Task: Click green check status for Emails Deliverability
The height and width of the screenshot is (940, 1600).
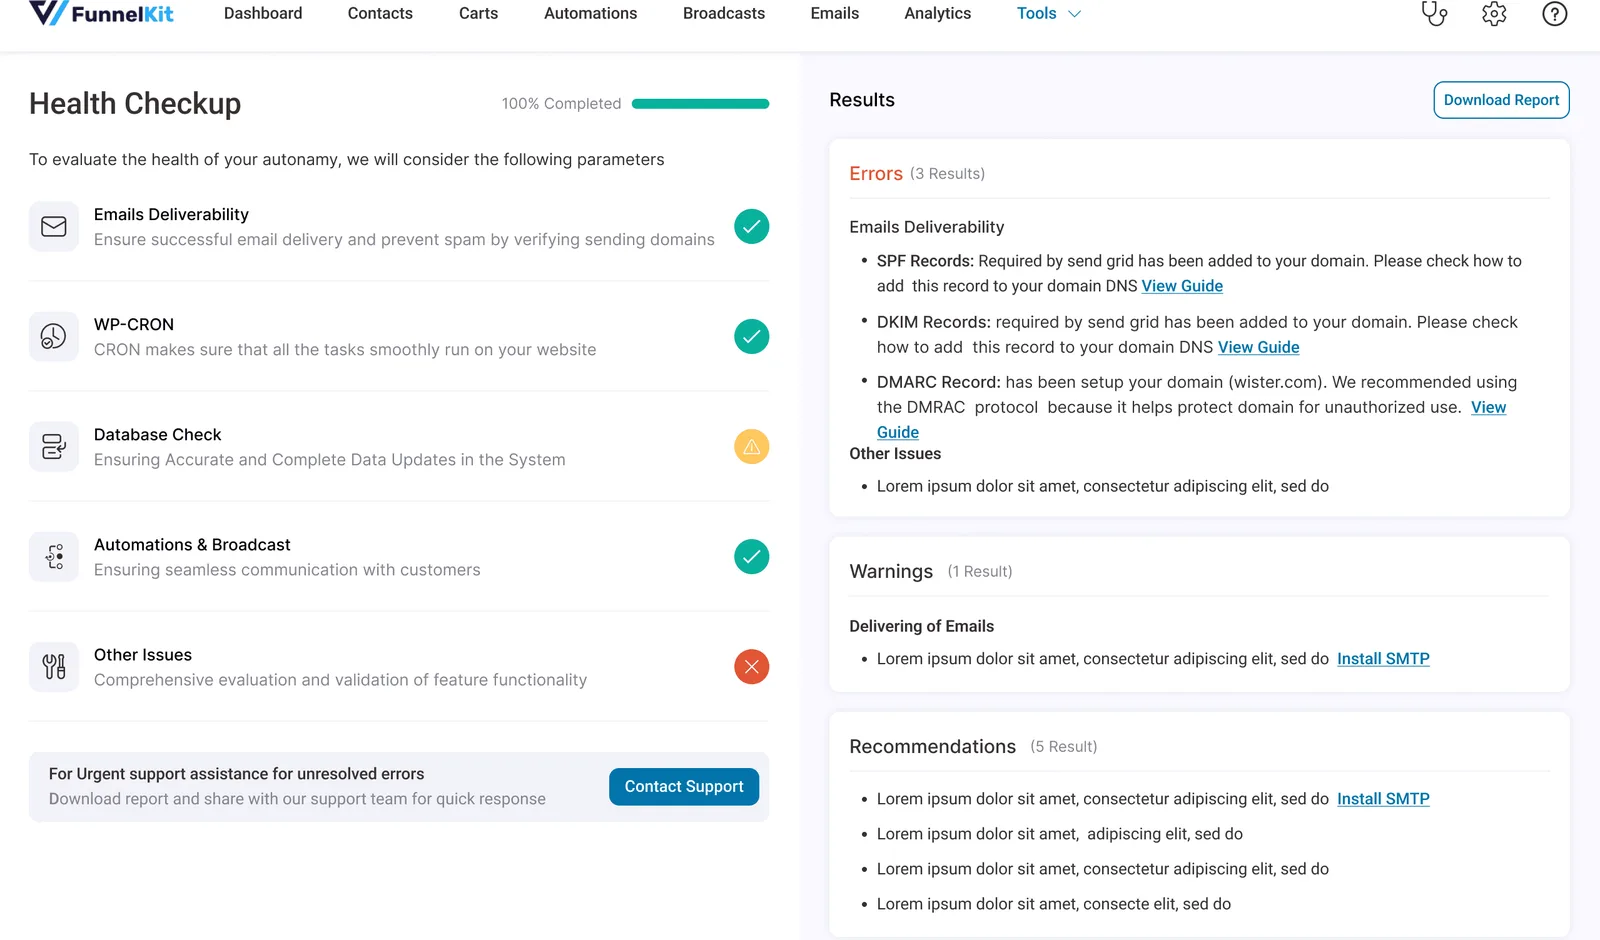Action: click(x=752, y=227)
